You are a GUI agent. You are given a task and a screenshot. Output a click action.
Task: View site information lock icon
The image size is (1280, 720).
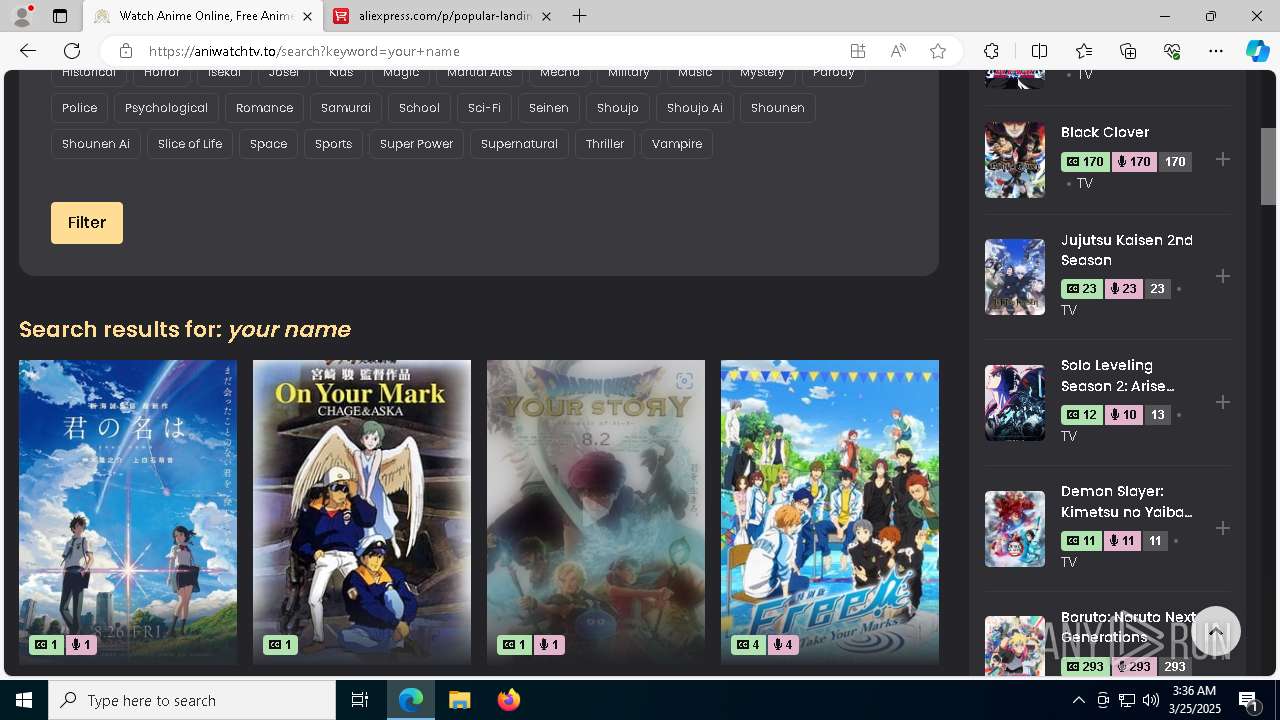pos(125,51)
